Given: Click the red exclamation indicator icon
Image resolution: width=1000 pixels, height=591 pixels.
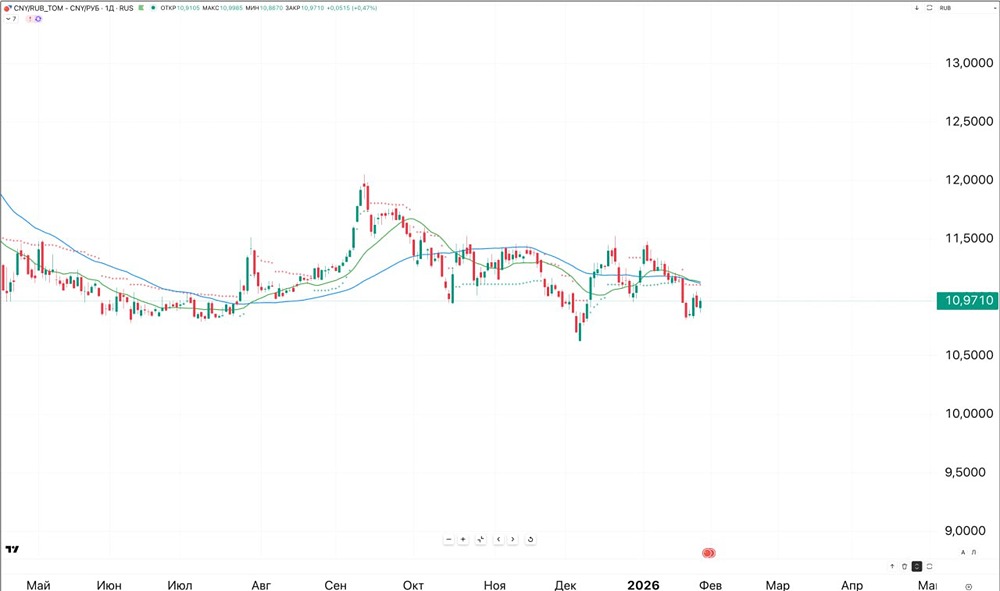Looking at the screenshot, I should coord(30,18).
